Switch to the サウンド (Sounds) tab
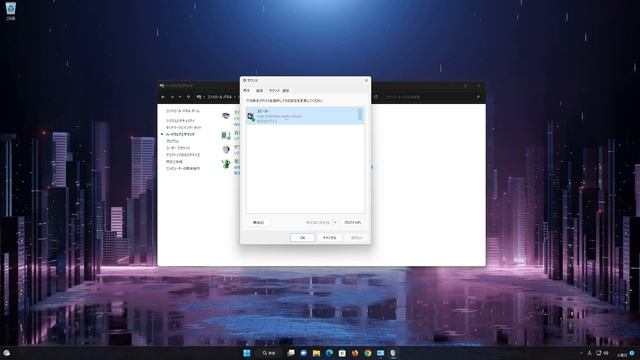Image resolution: width=640 pixels, height=360 pixels. click(x=274, y=90)
